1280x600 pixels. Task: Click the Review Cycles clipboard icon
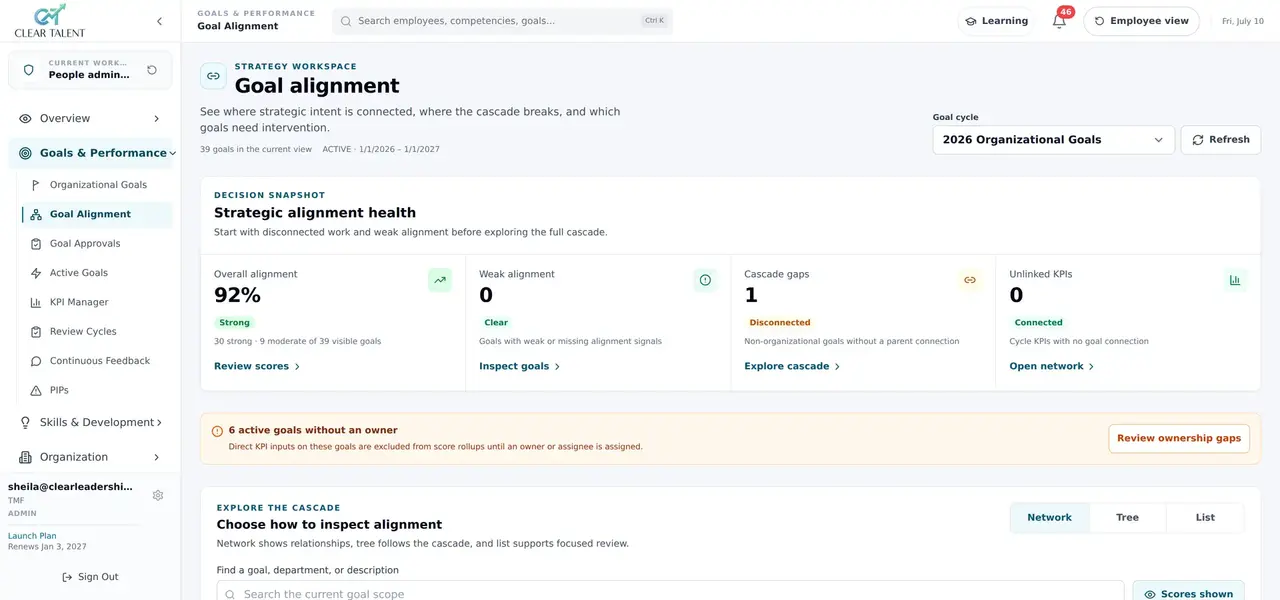(36, 332)
